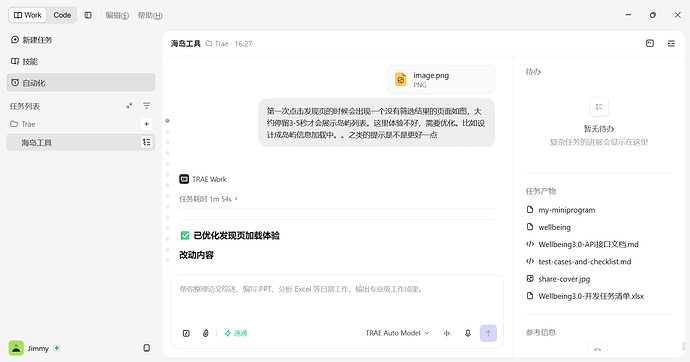The width and height of the screenshot is (690, 362).
Task: Send message with arrow button
Action: click(488, 333)
